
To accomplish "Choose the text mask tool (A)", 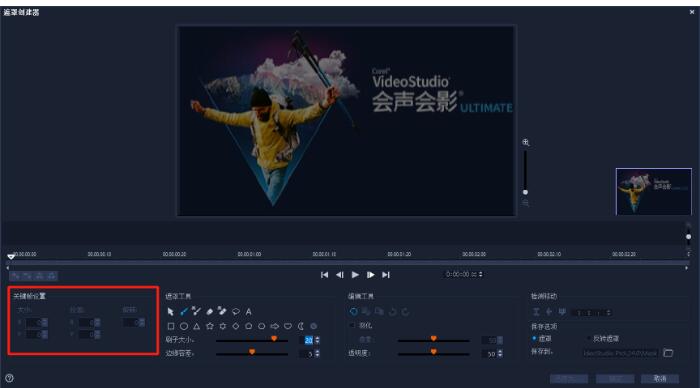I will (249, 312).
